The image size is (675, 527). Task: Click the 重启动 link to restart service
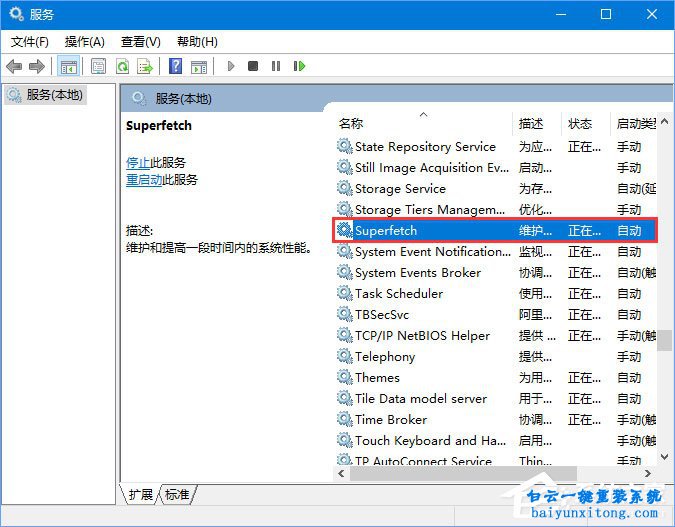(x=144, y=180)
